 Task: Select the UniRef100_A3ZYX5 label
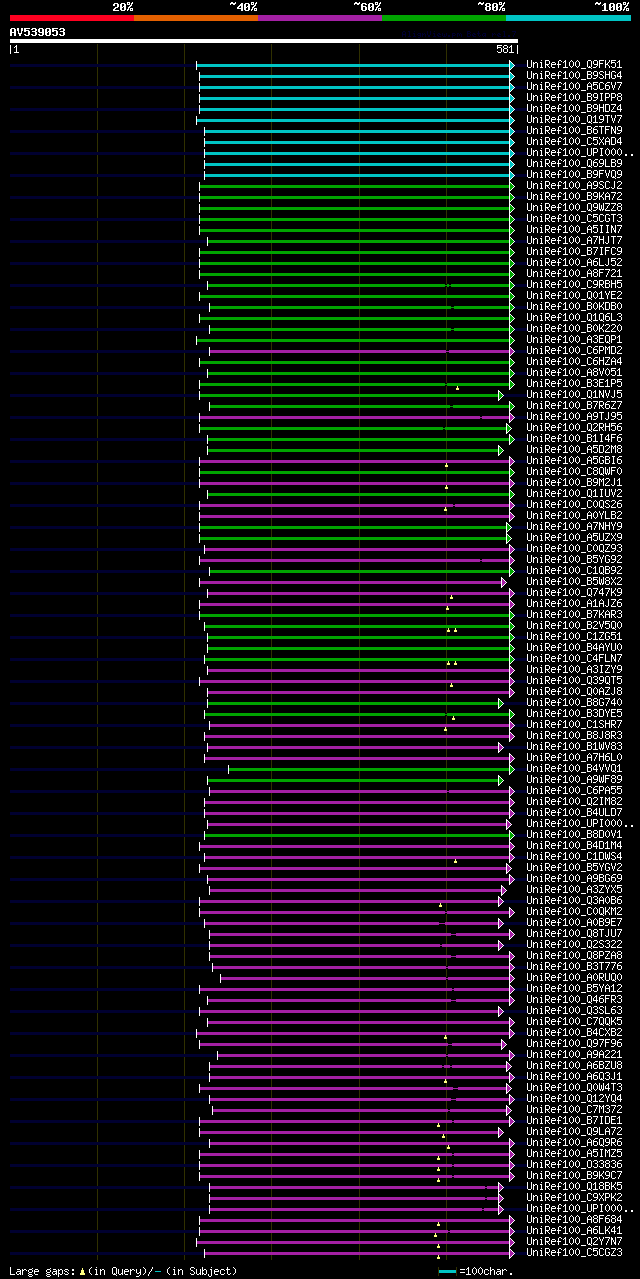coord(574,889)
